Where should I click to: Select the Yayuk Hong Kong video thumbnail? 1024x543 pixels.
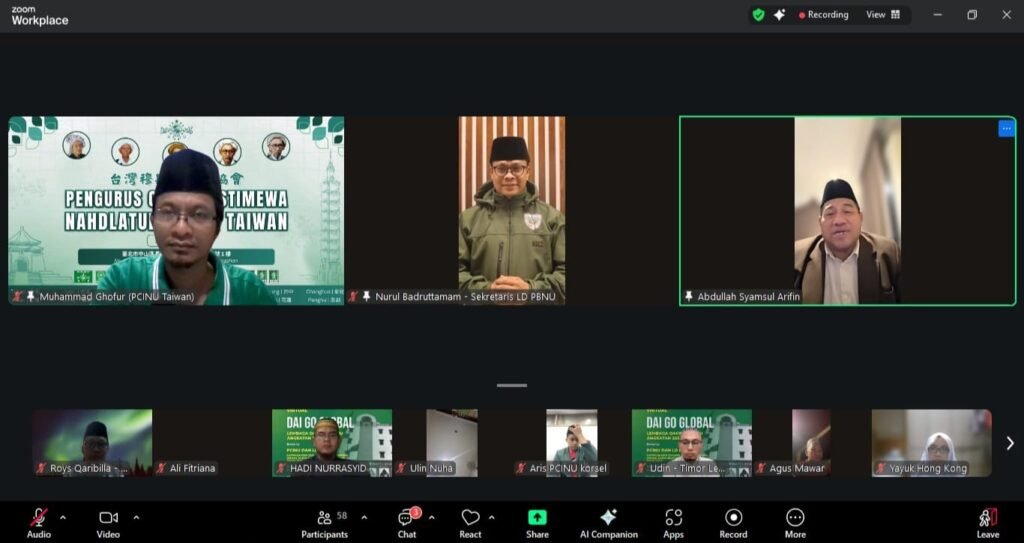pyautogui.click(x=931, y=443)
